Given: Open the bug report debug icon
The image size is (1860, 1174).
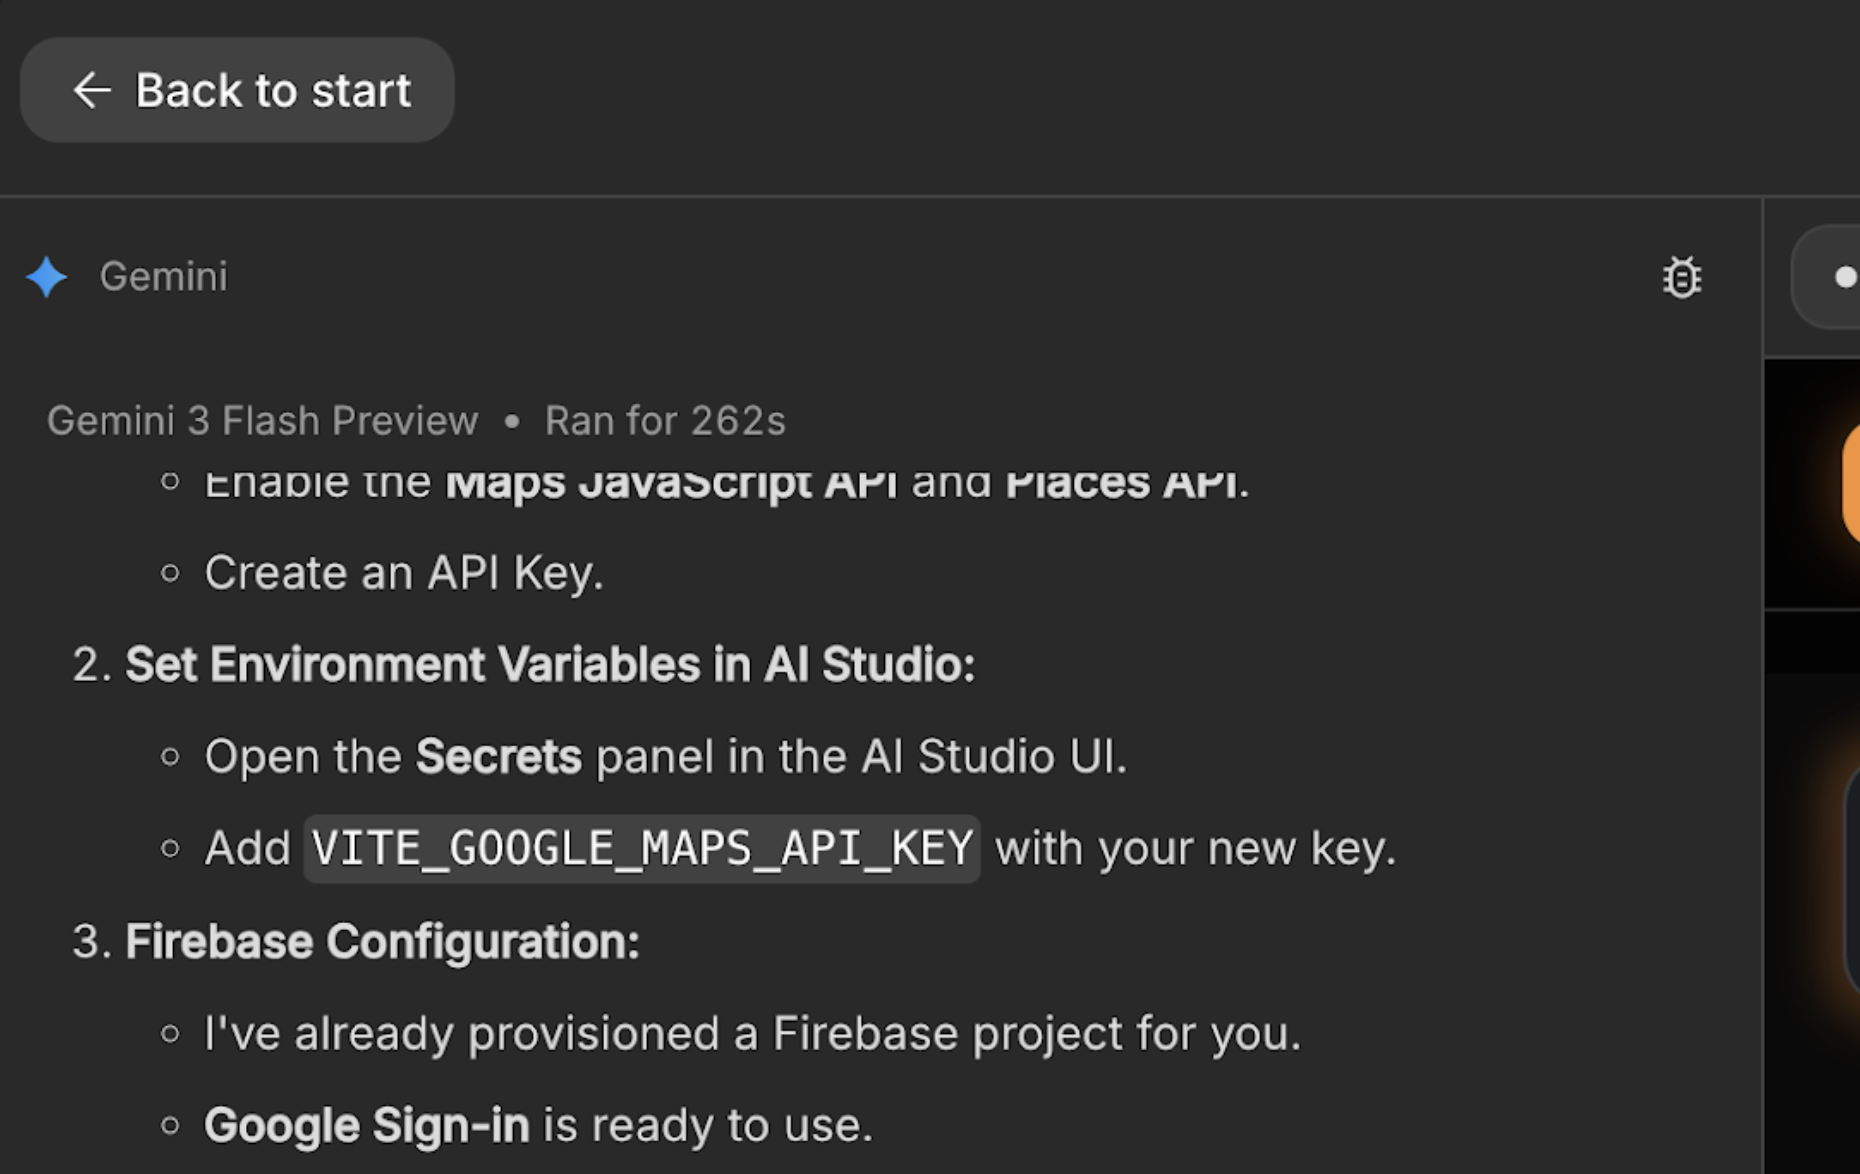Looking at the screenshot, I should point(1681,277).
